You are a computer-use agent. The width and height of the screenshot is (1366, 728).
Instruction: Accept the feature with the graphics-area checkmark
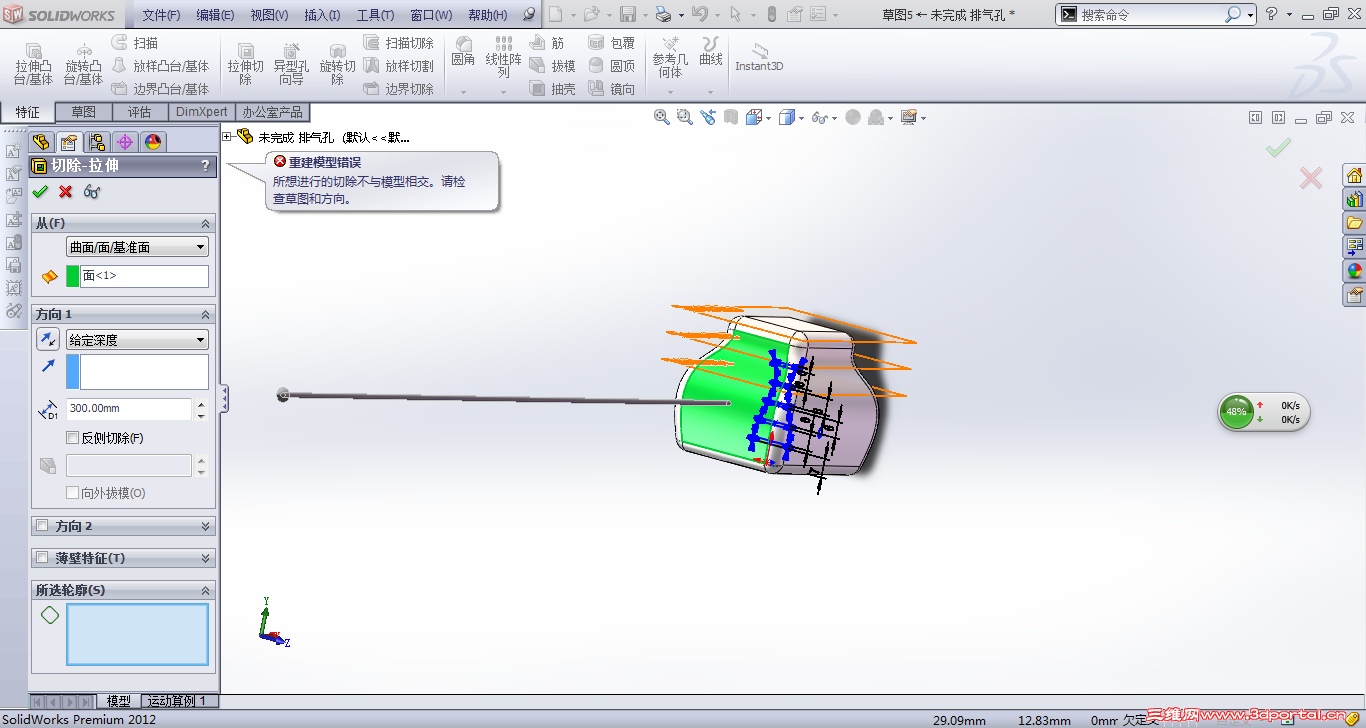coord(1278,148)
